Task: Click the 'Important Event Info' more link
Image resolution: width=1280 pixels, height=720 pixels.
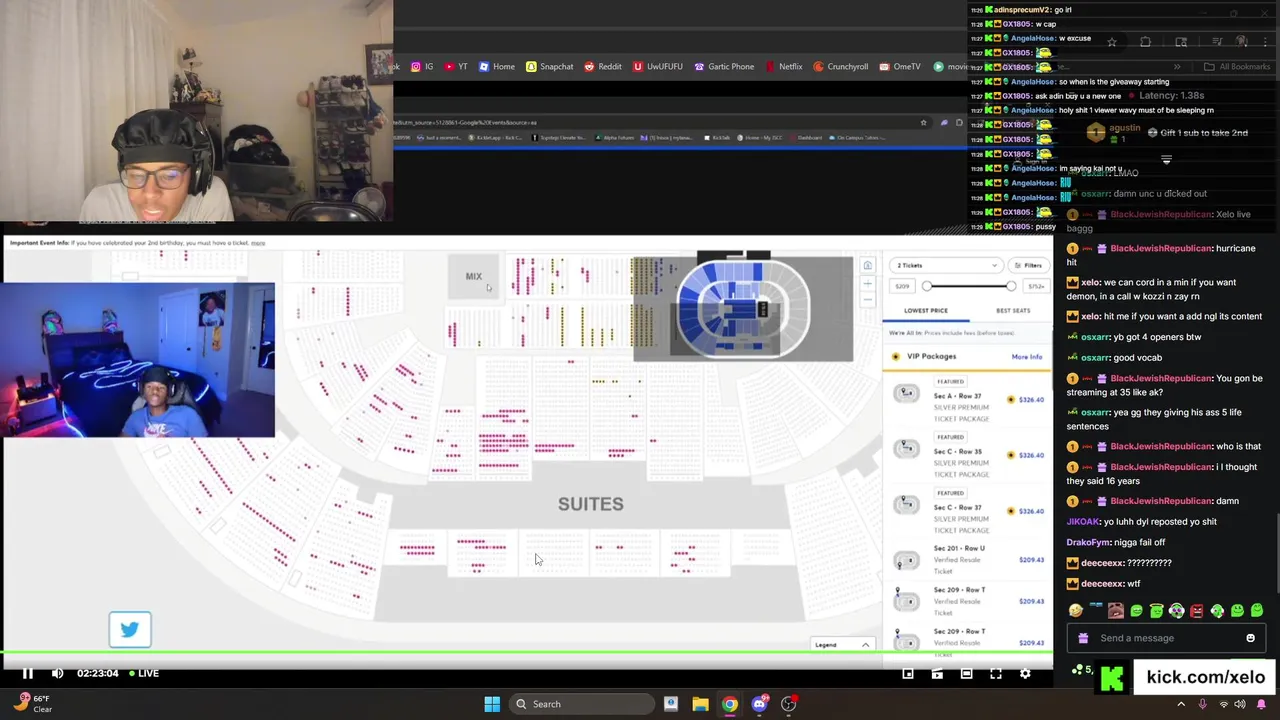Action: (258, 243)
